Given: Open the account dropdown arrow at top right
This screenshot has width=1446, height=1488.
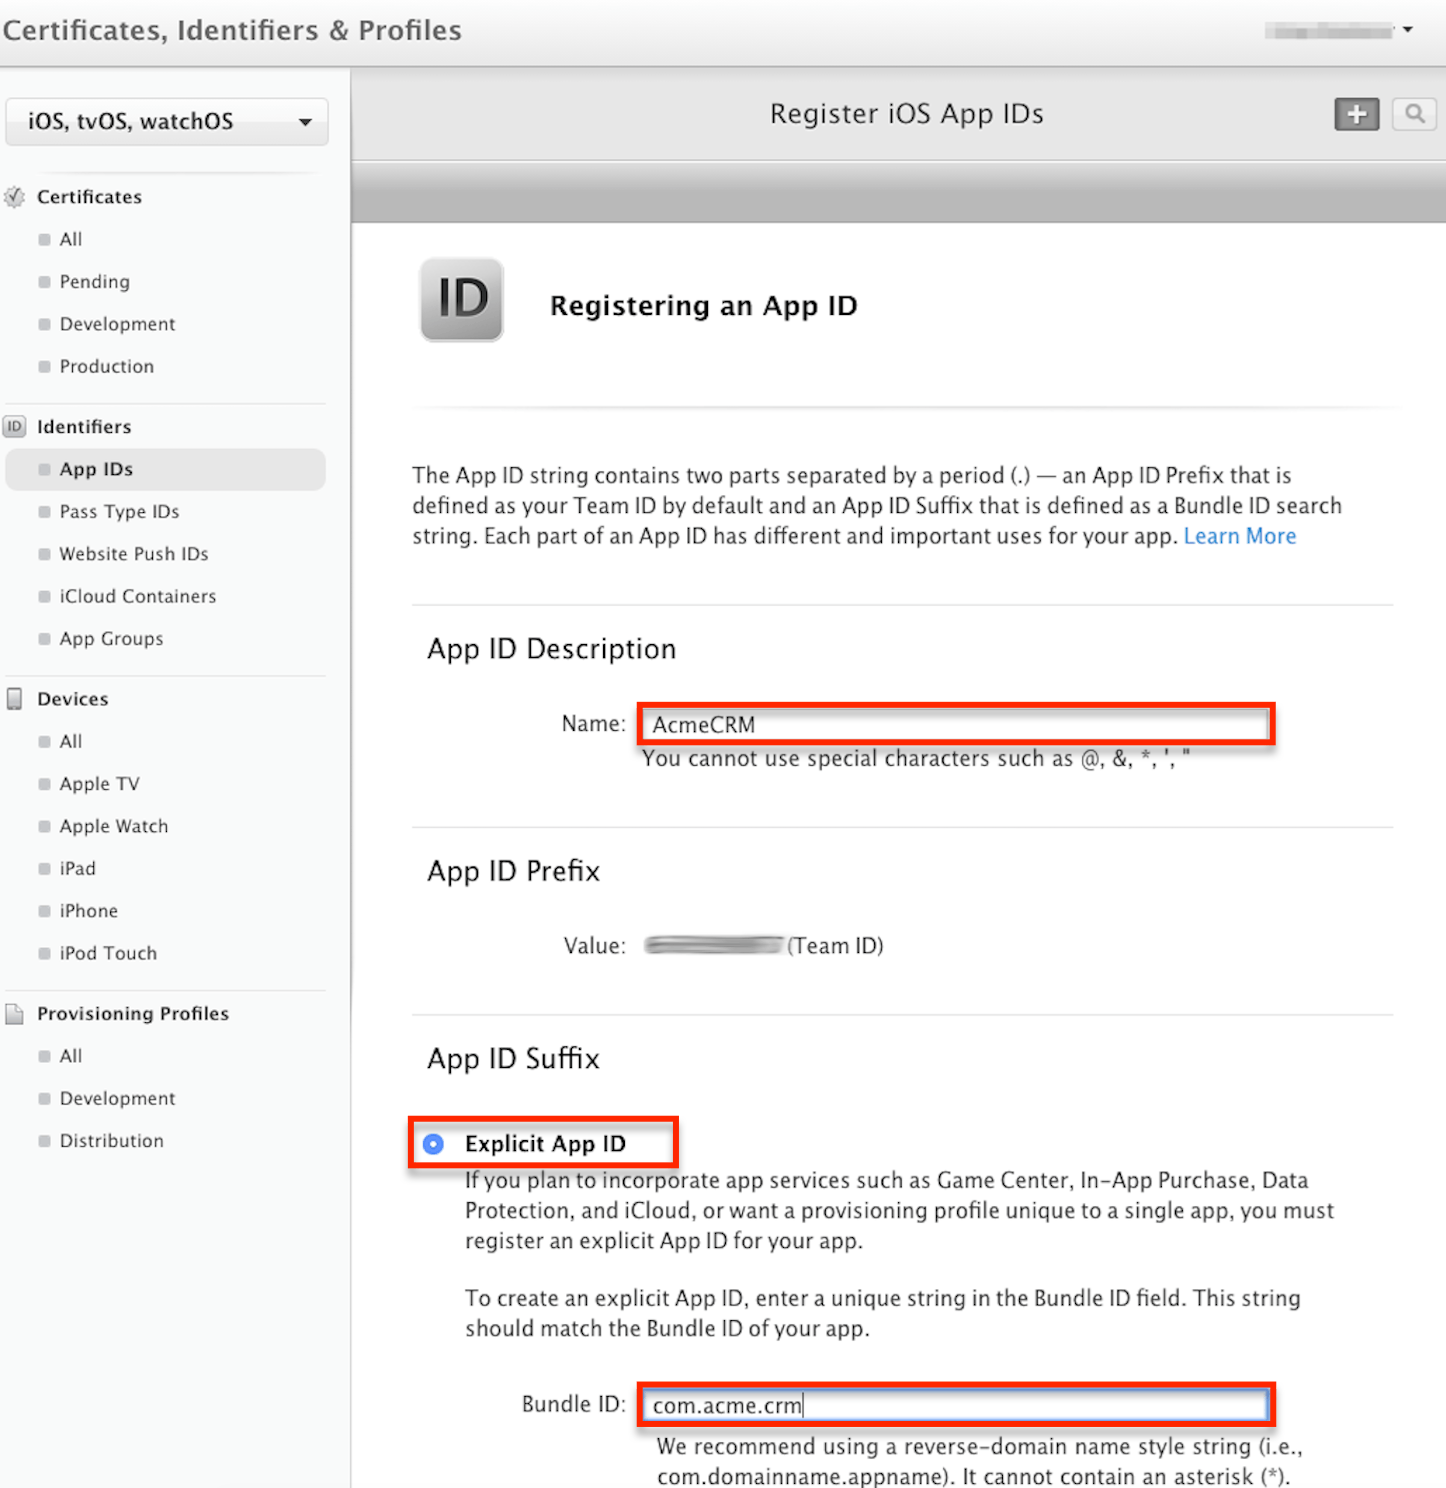Looking at the screenshot, I should click(x=1407, y=30).
